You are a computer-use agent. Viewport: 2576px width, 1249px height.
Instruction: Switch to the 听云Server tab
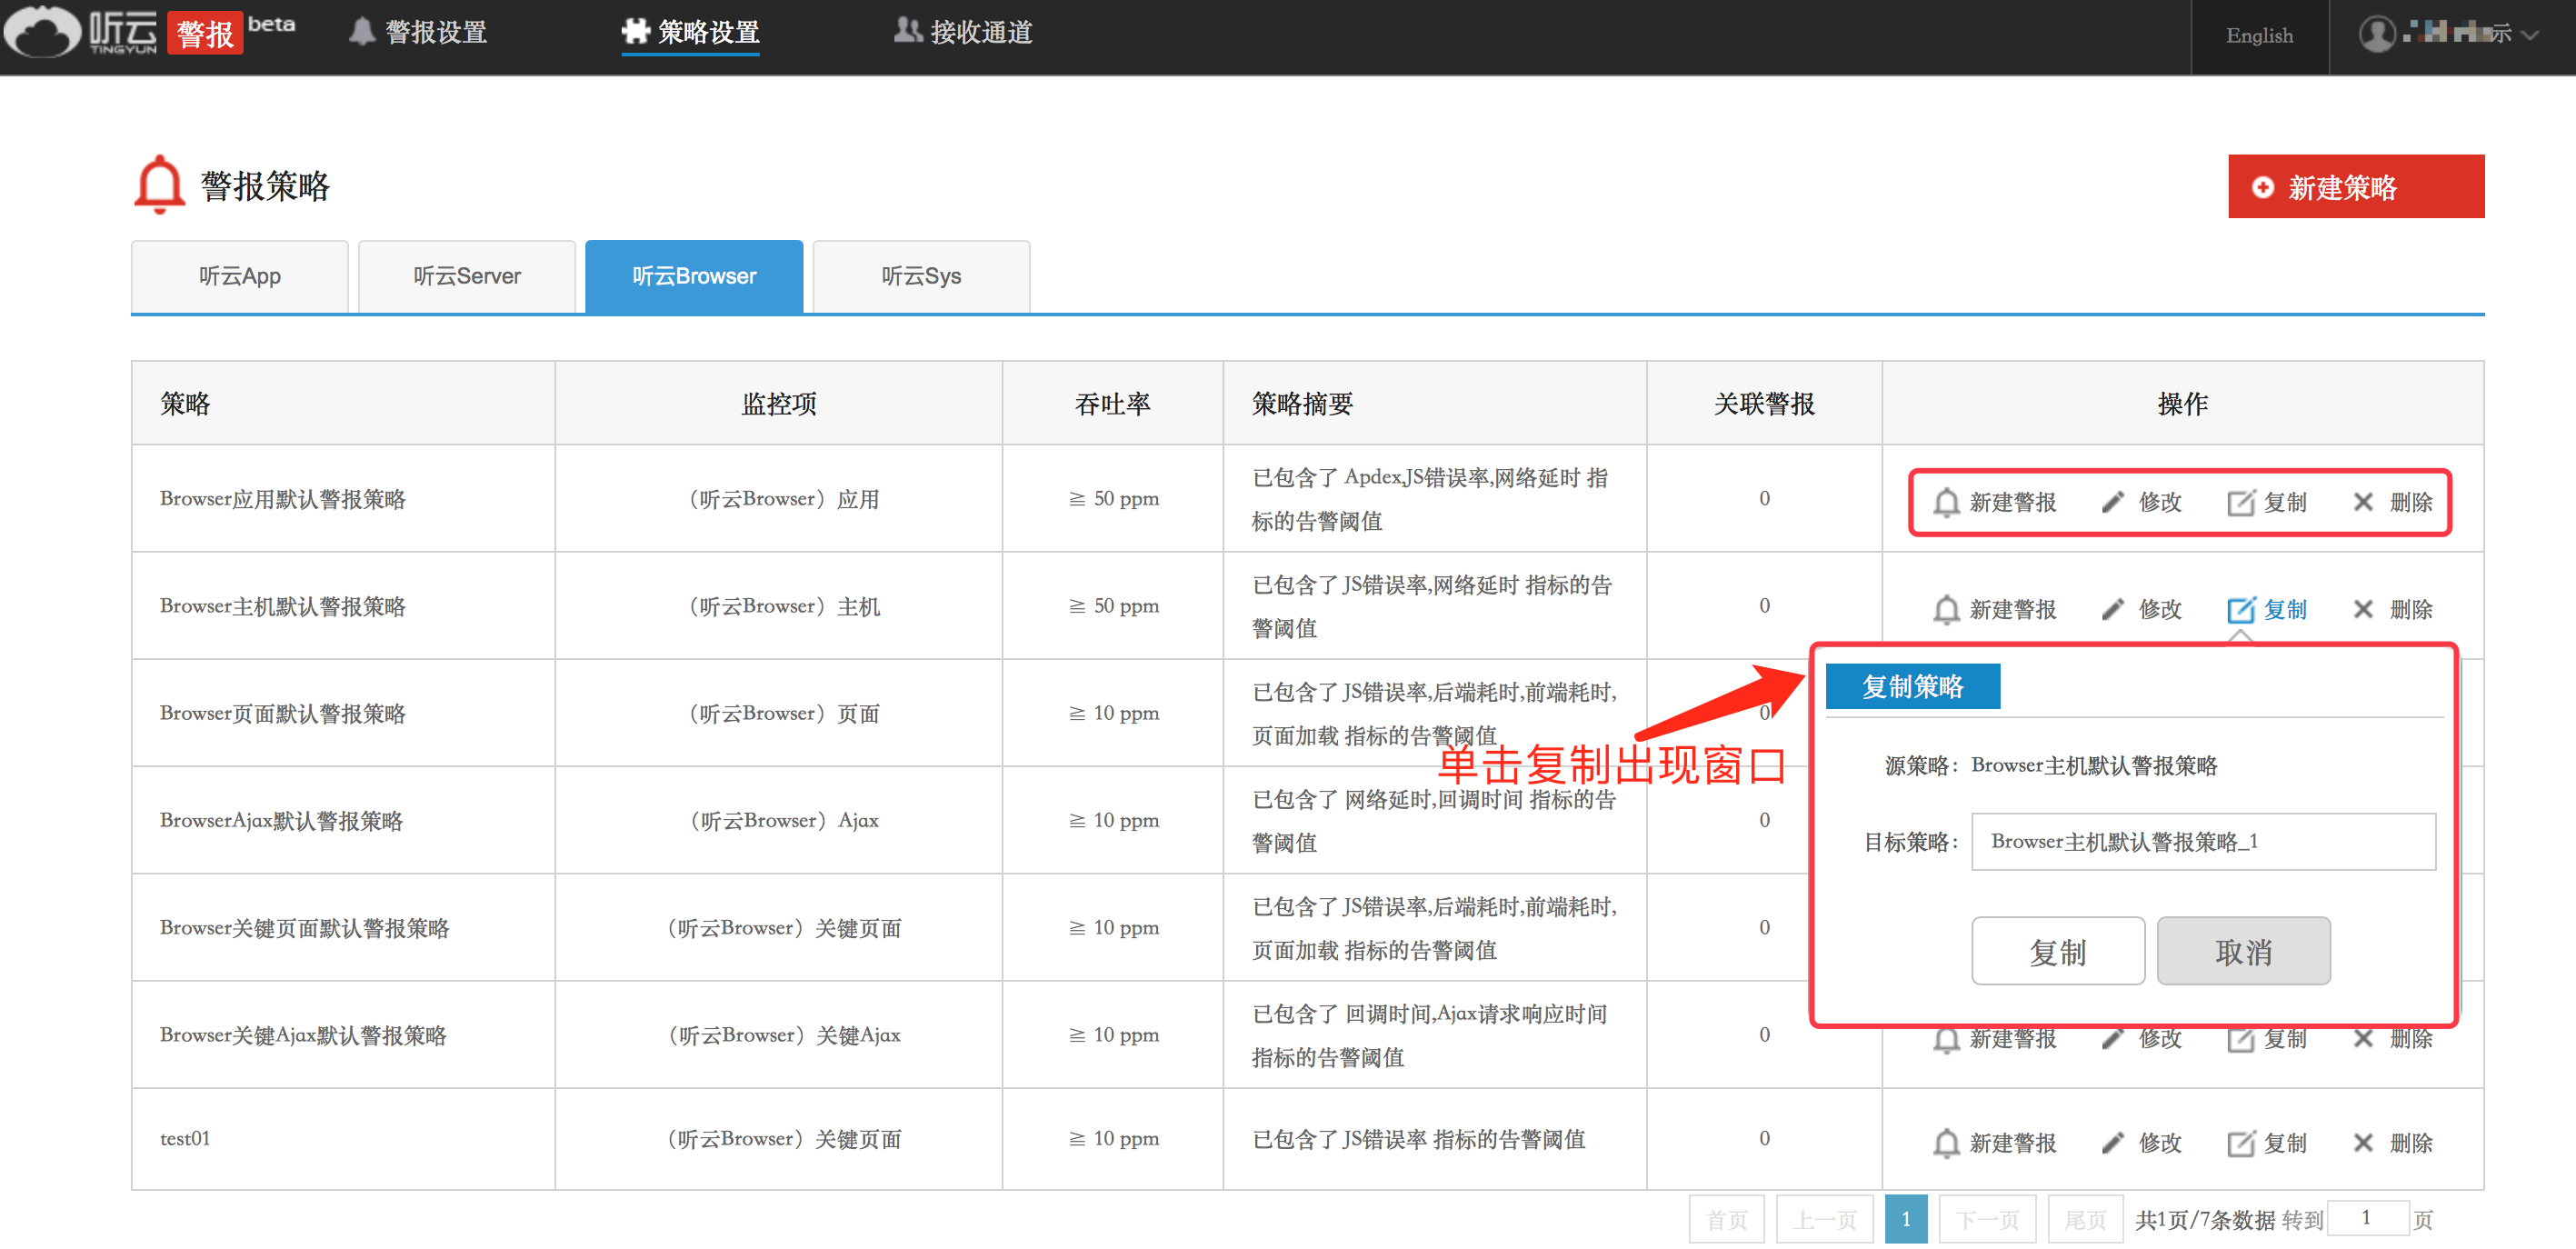[467, 276]
